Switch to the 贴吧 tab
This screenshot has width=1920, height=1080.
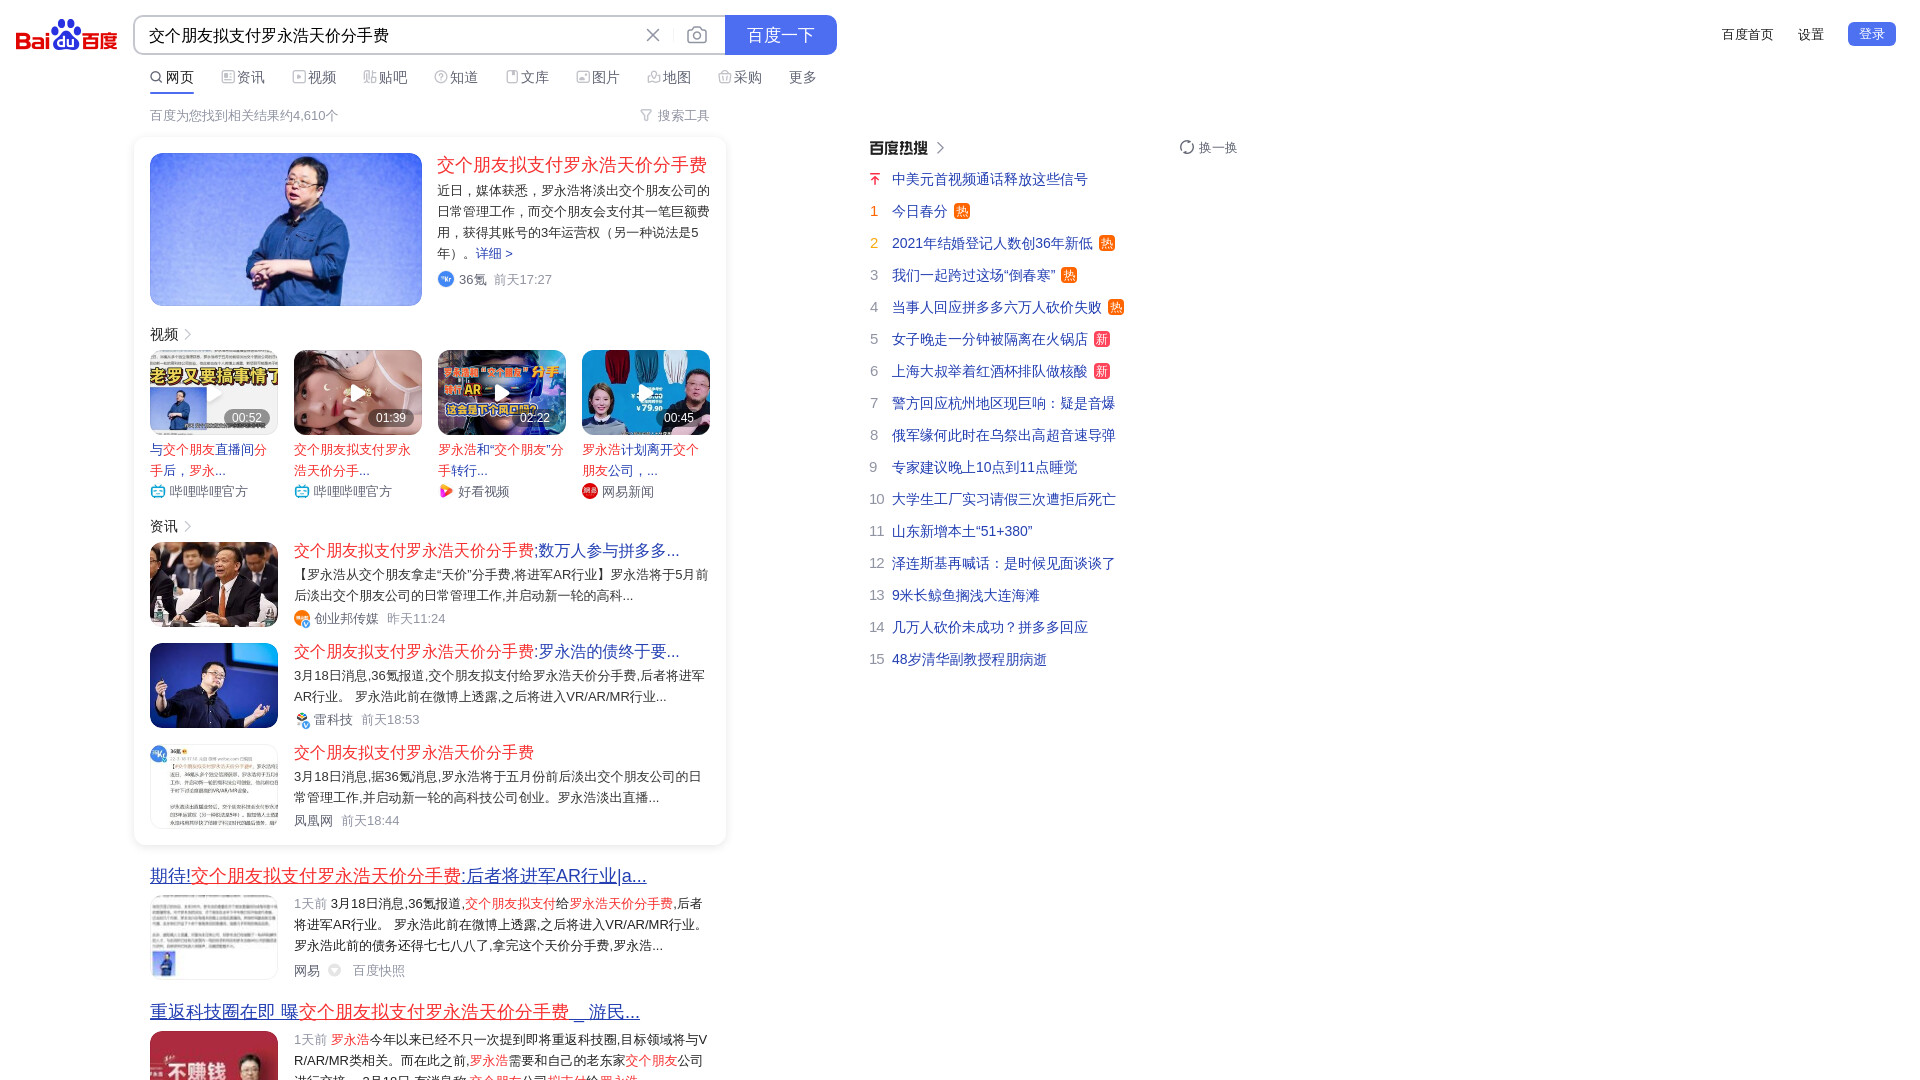pos(385,77)
